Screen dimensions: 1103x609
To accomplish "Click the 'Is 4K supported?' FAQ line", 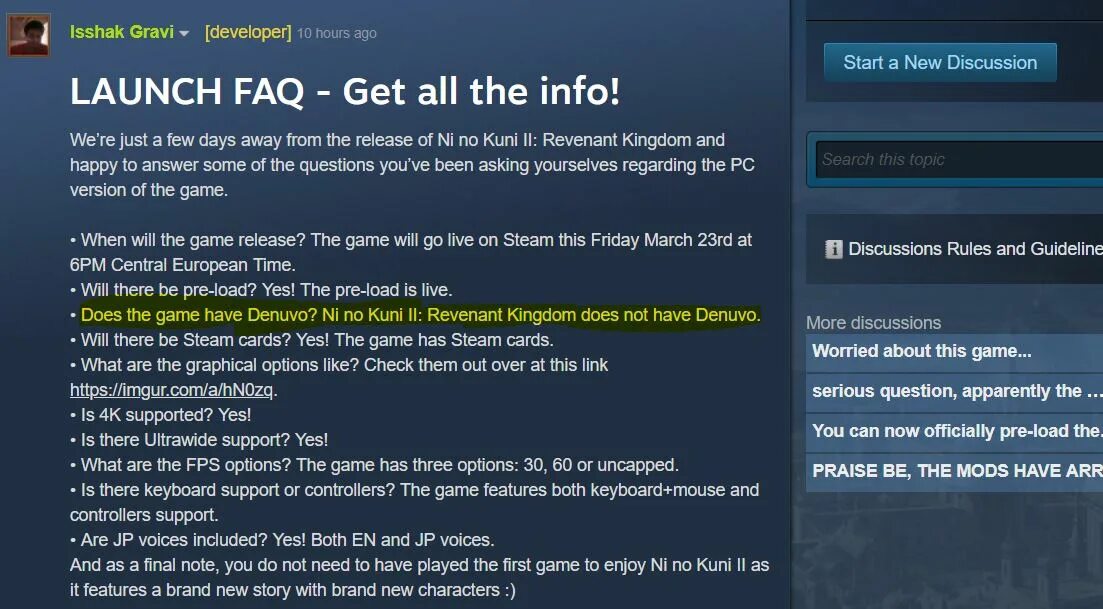I will 160,415.
